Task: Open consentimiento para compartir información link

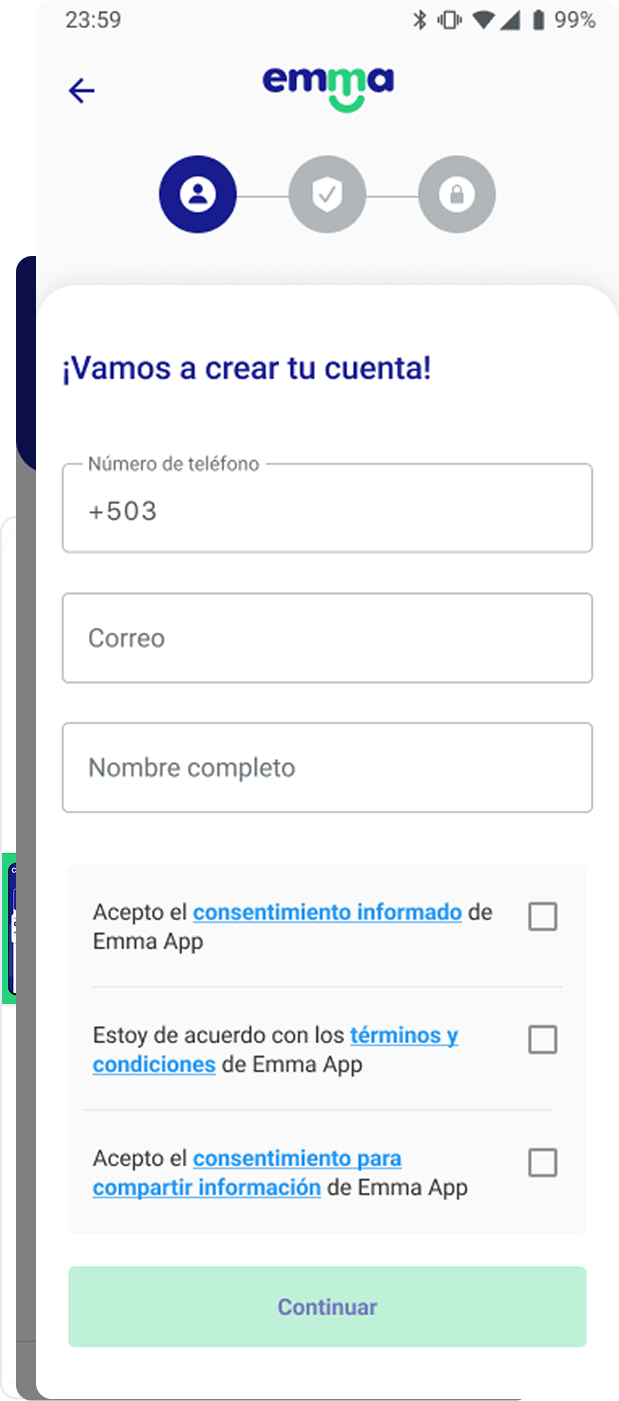Action: point(297,1159)
